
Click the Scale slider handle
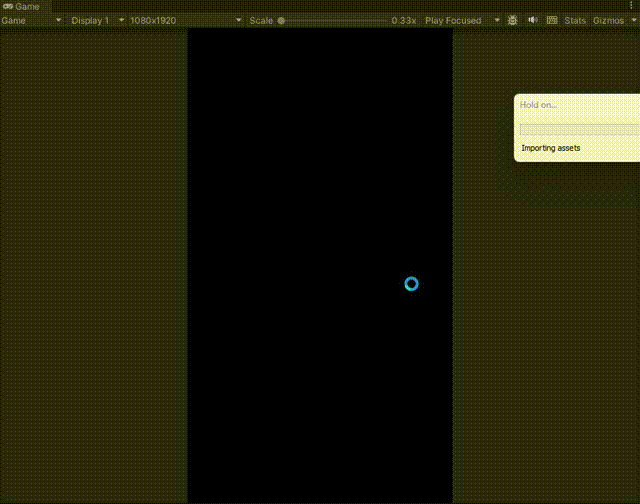(x=281, y=20)
